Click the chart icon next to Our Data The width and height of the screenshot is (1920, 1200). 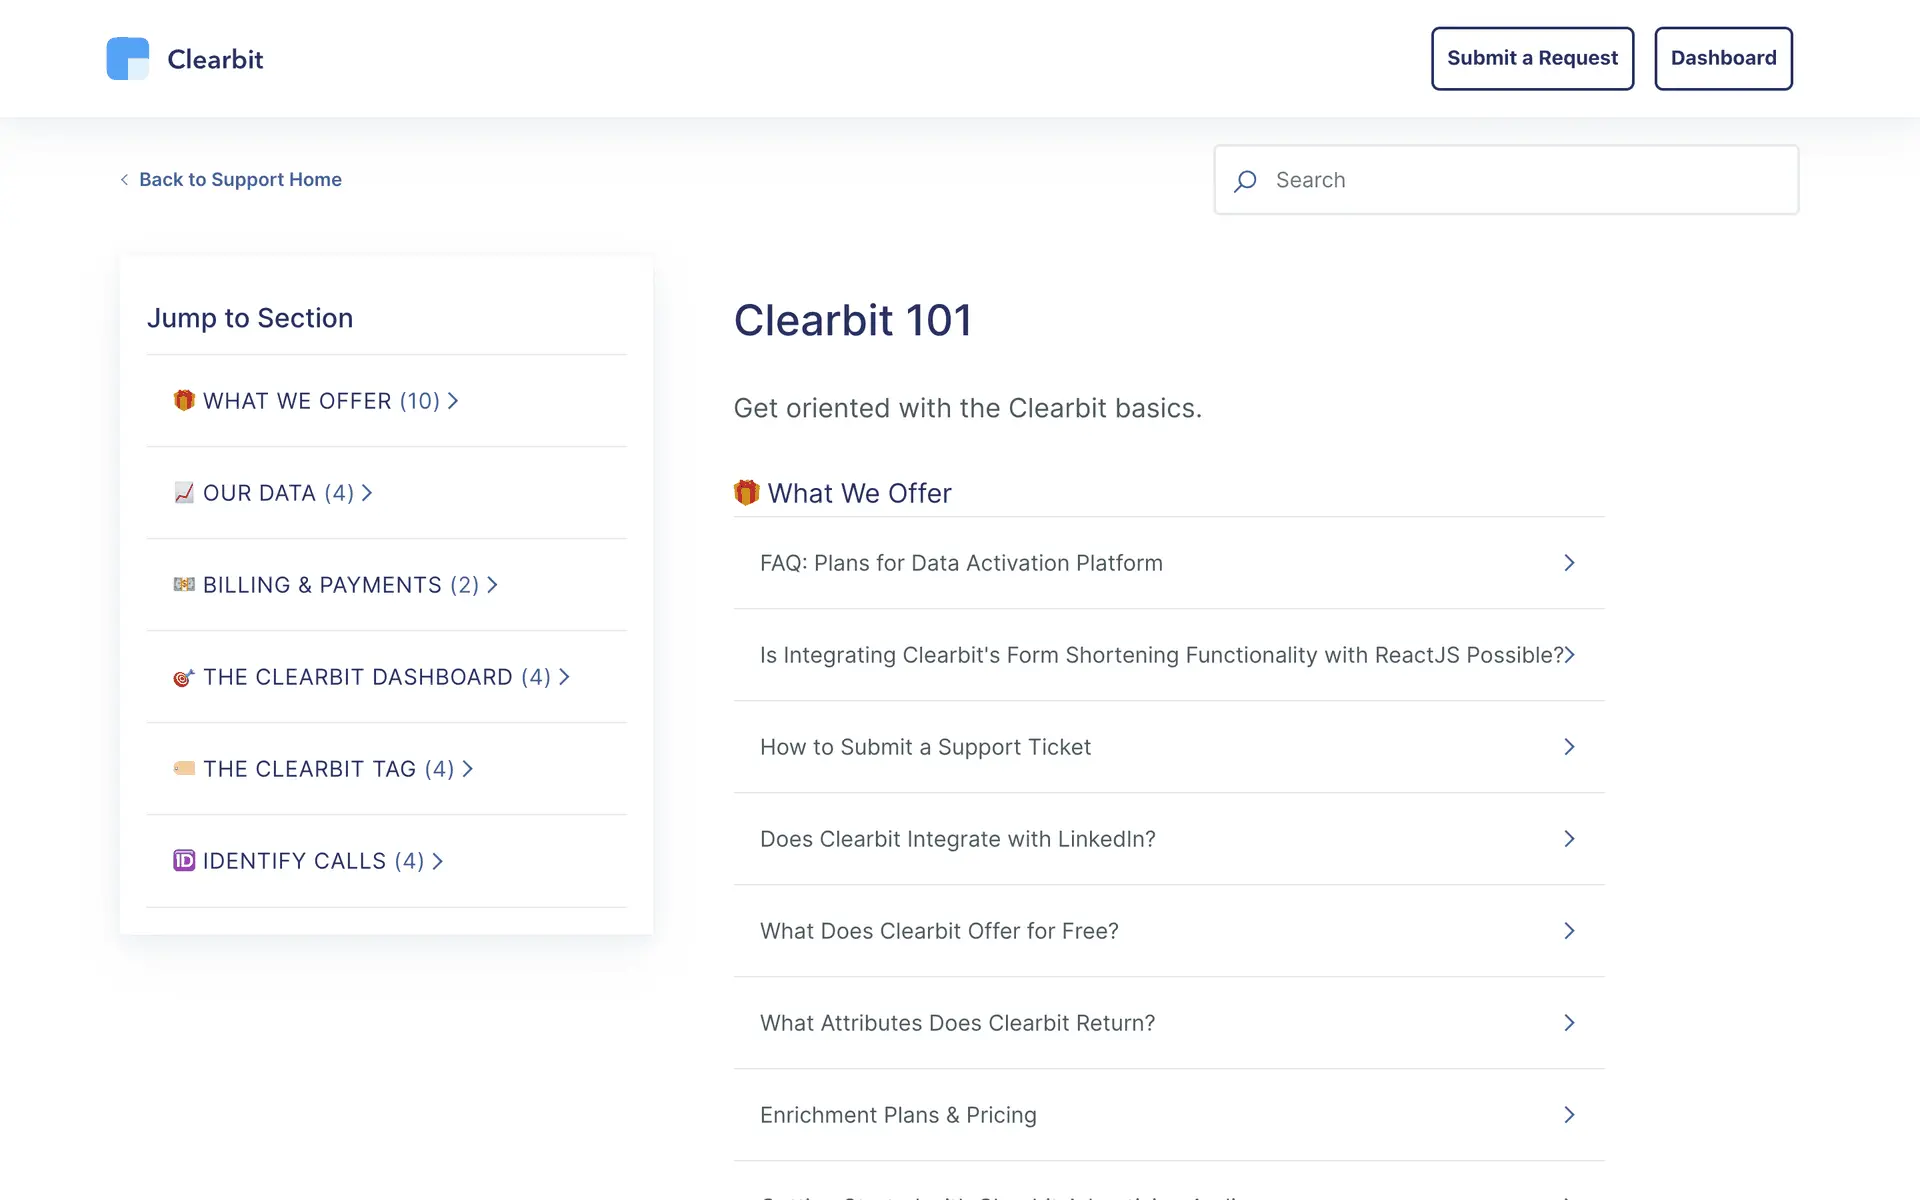pos(184,493)
